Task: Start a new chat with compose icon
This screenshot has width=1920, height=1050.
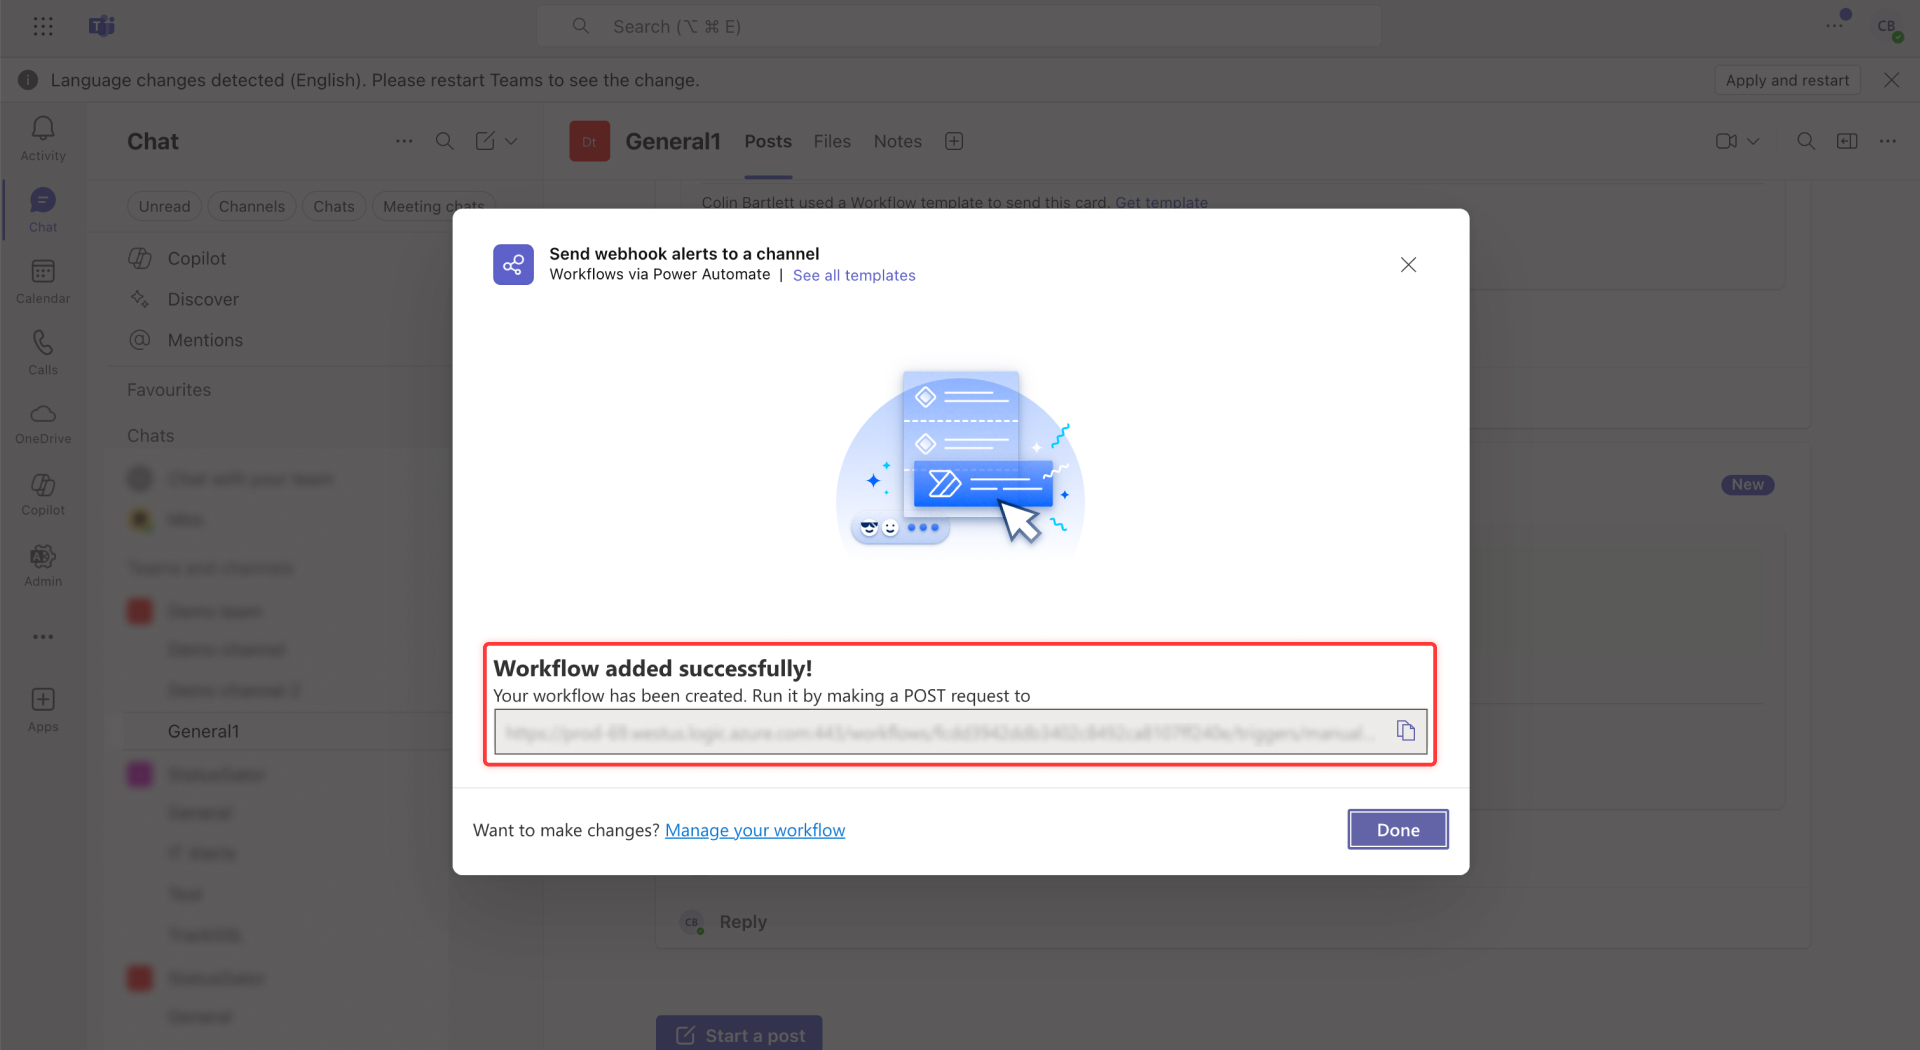Action: pyautogui.click(x=485, y=141)
